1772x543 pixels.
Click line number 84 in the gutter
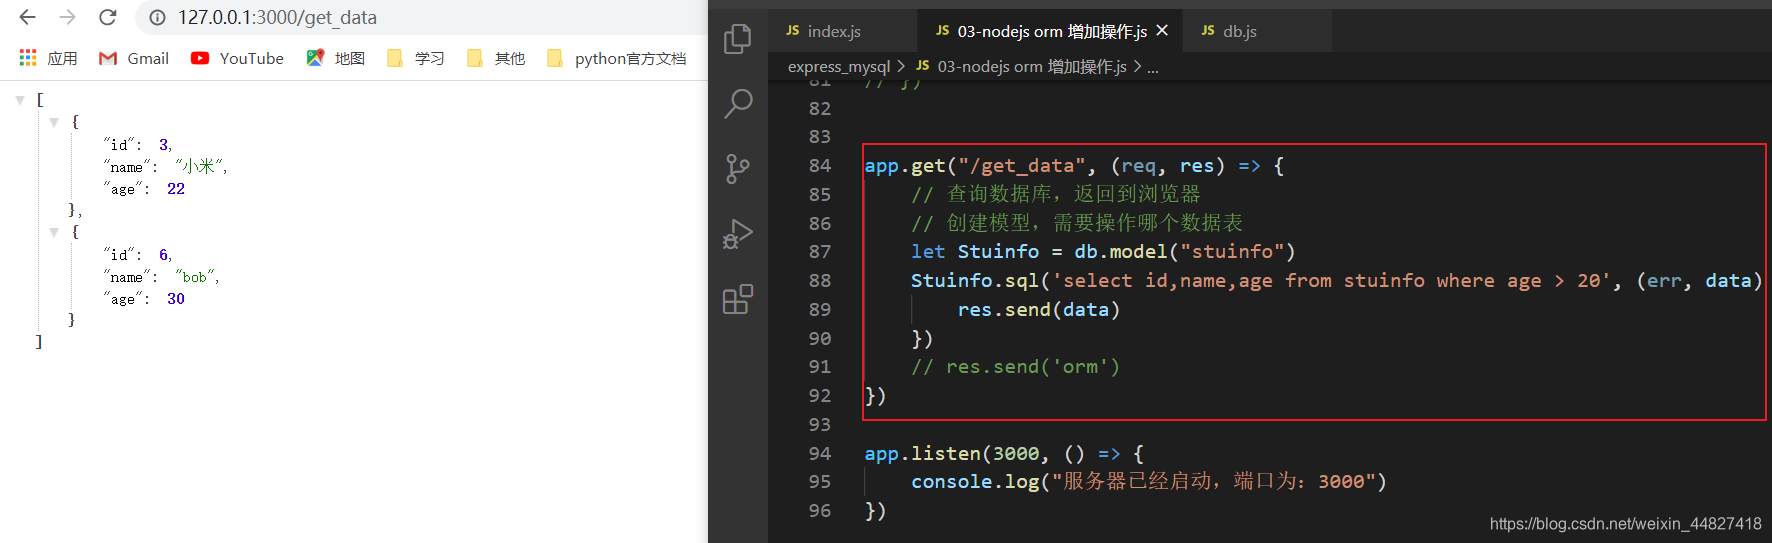pyautogui.click(x=820, y=165)
